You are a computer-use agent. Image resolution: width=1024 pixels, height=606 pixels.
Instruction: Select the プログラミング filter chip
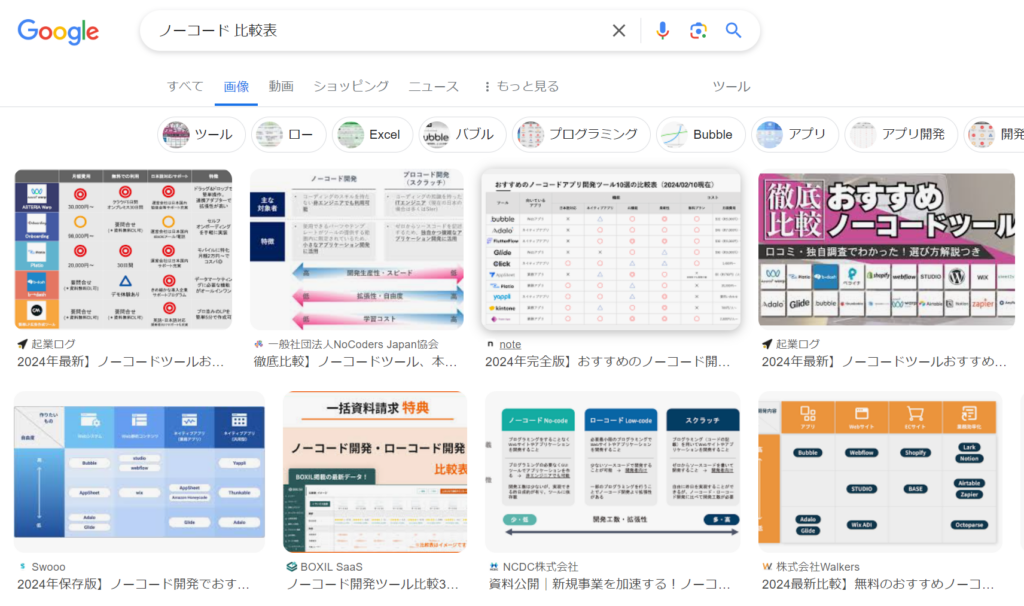pyautogui.click(x=581, y=135)
